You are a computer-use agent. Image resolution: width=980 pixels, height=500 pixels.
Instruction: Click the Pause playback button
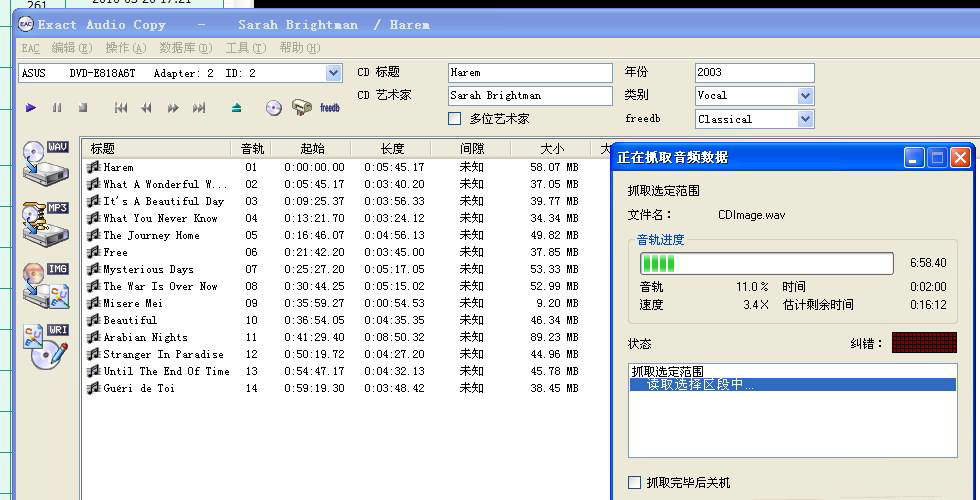(57, 108)
